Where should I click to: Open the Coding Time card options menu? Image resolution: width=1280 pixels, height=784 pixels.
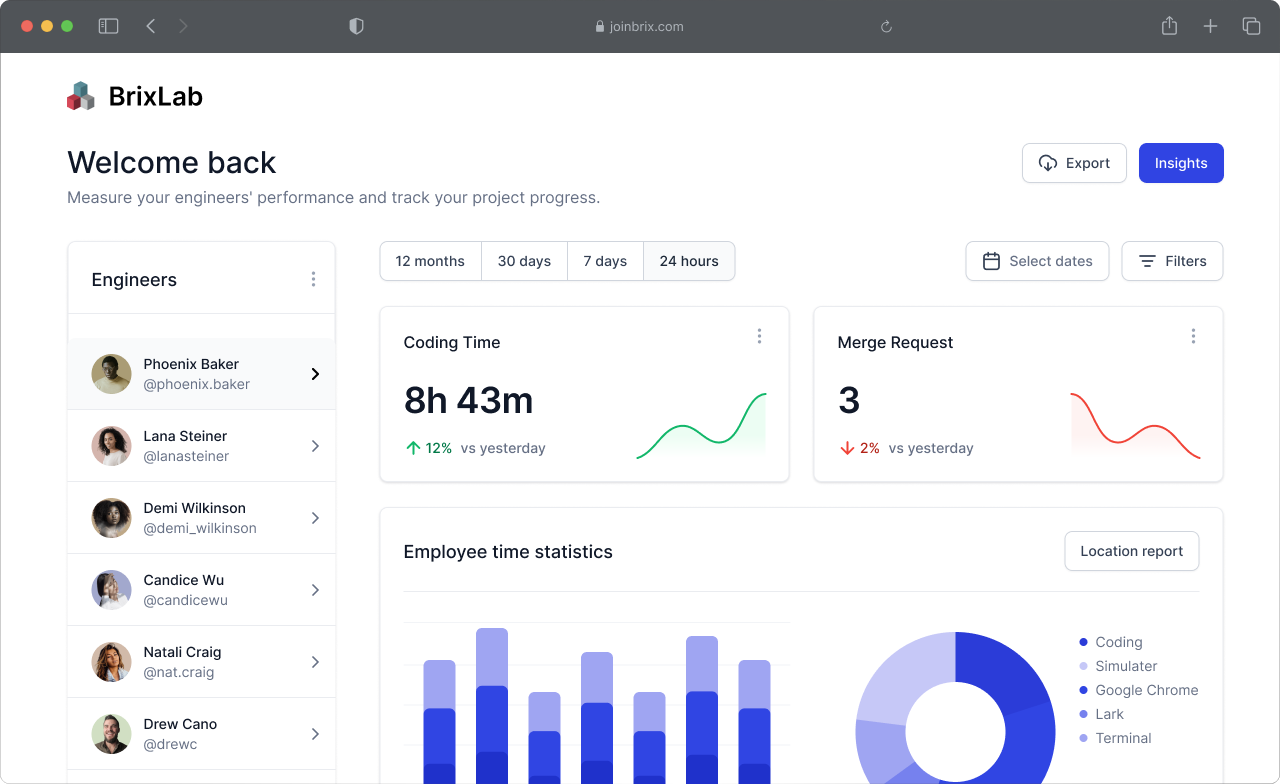(x=759, y=336)
